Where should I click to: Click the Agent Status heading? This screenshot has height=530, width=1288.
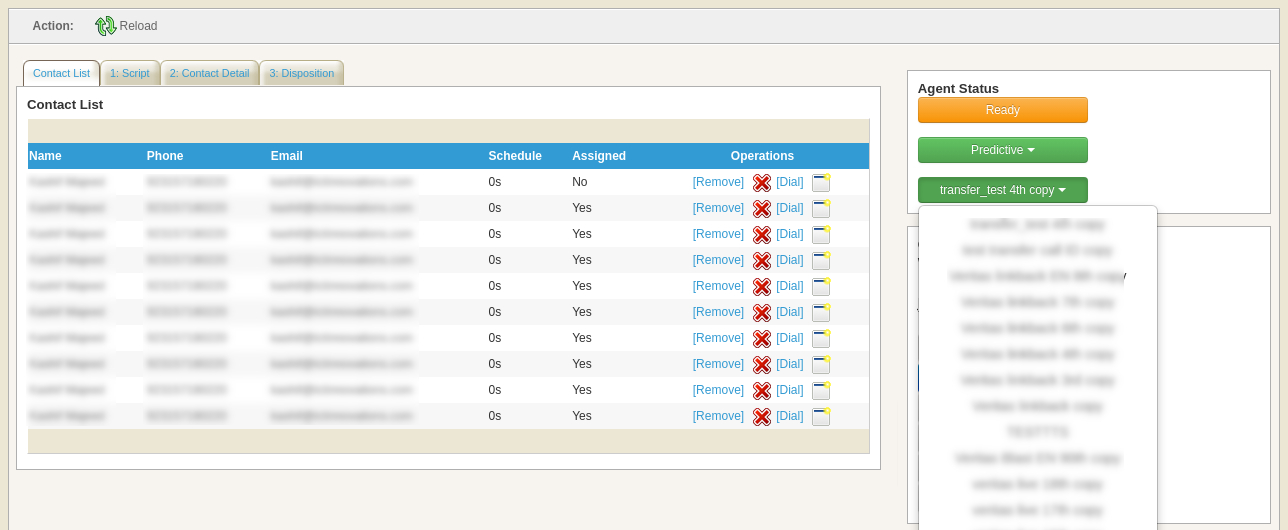click(958, 88)
